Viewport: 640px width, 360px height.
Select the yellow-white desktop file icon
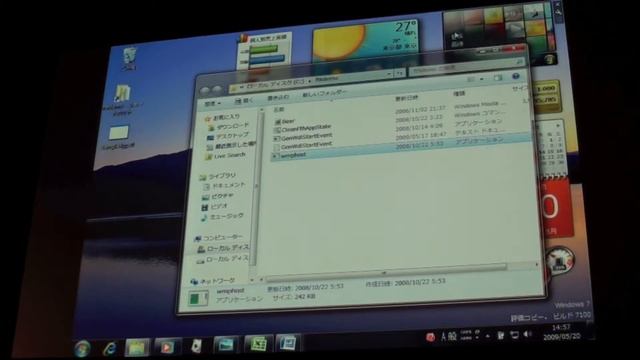coord(119,137)
